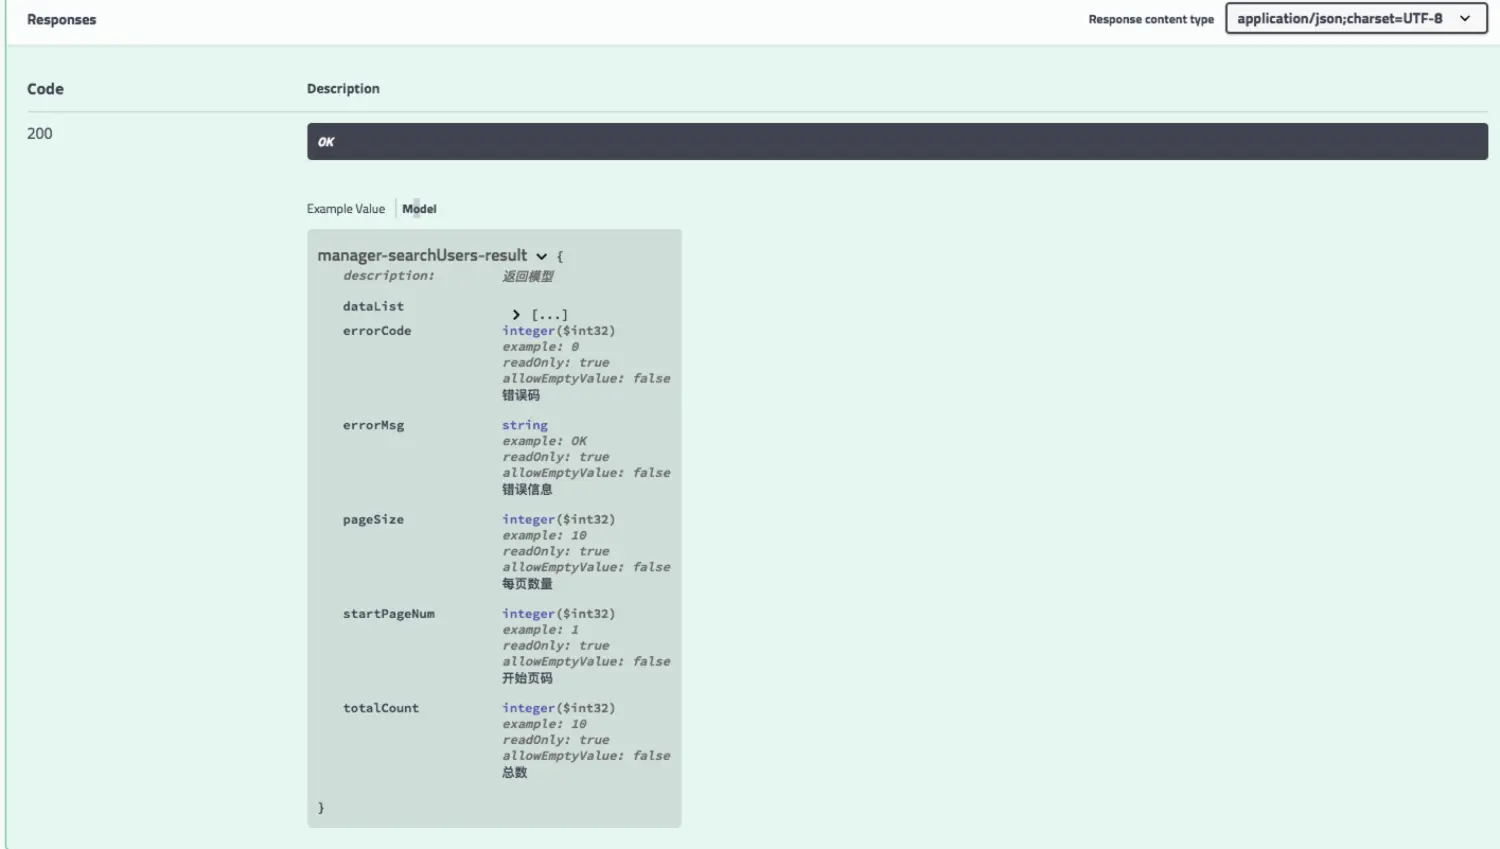Click the 返回模型 description value
The height and width of the screenshot is (849, 1500).
coord(527,276)
